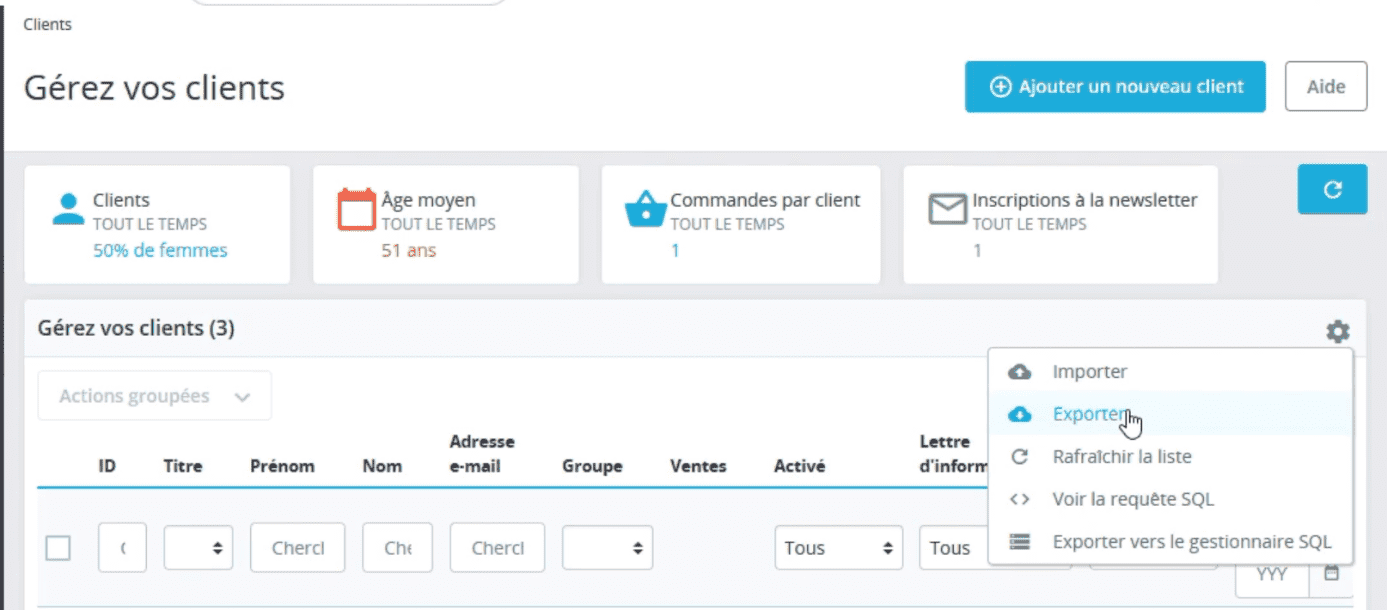Click the '50% de femmes' link
The image size is (1387, 610).
(160, 251)
